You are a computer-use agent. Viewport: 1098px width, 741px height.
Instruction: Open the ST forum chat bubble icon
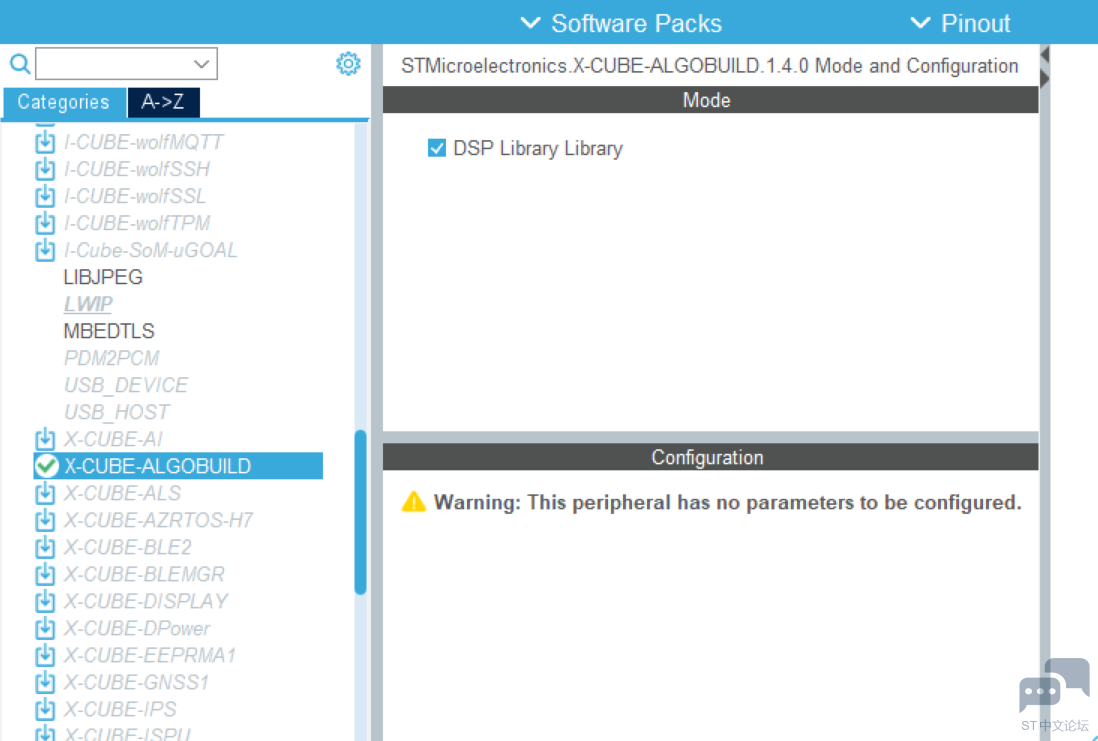(x=1053, y=687)
